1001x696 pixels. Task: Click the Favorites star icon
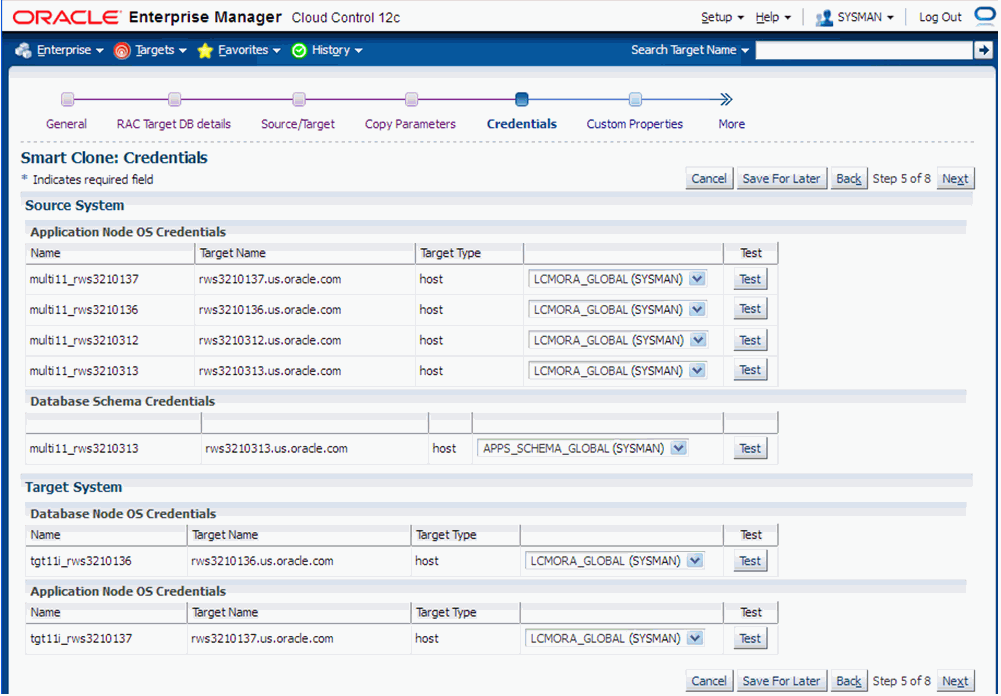tap(205, 50)
